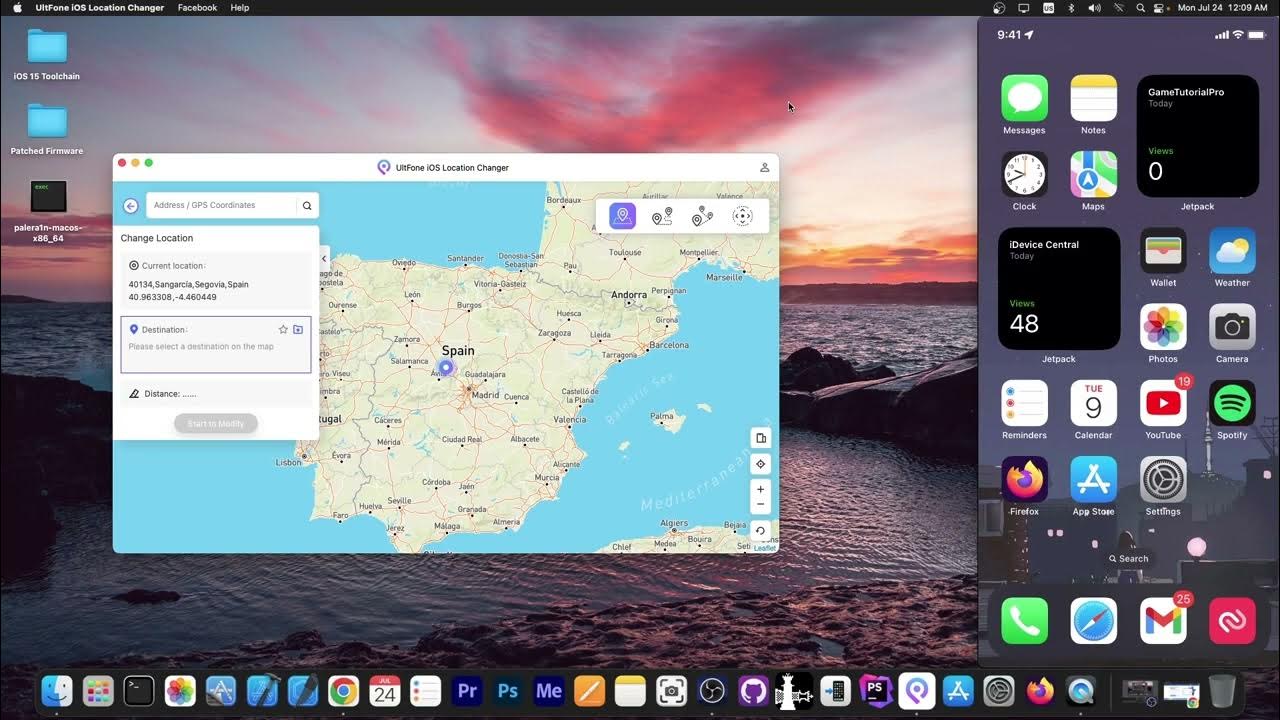Select the joystick movement mode icon
The height and width of the screenshot is (720, 1280).
click(x=742, y=216)
